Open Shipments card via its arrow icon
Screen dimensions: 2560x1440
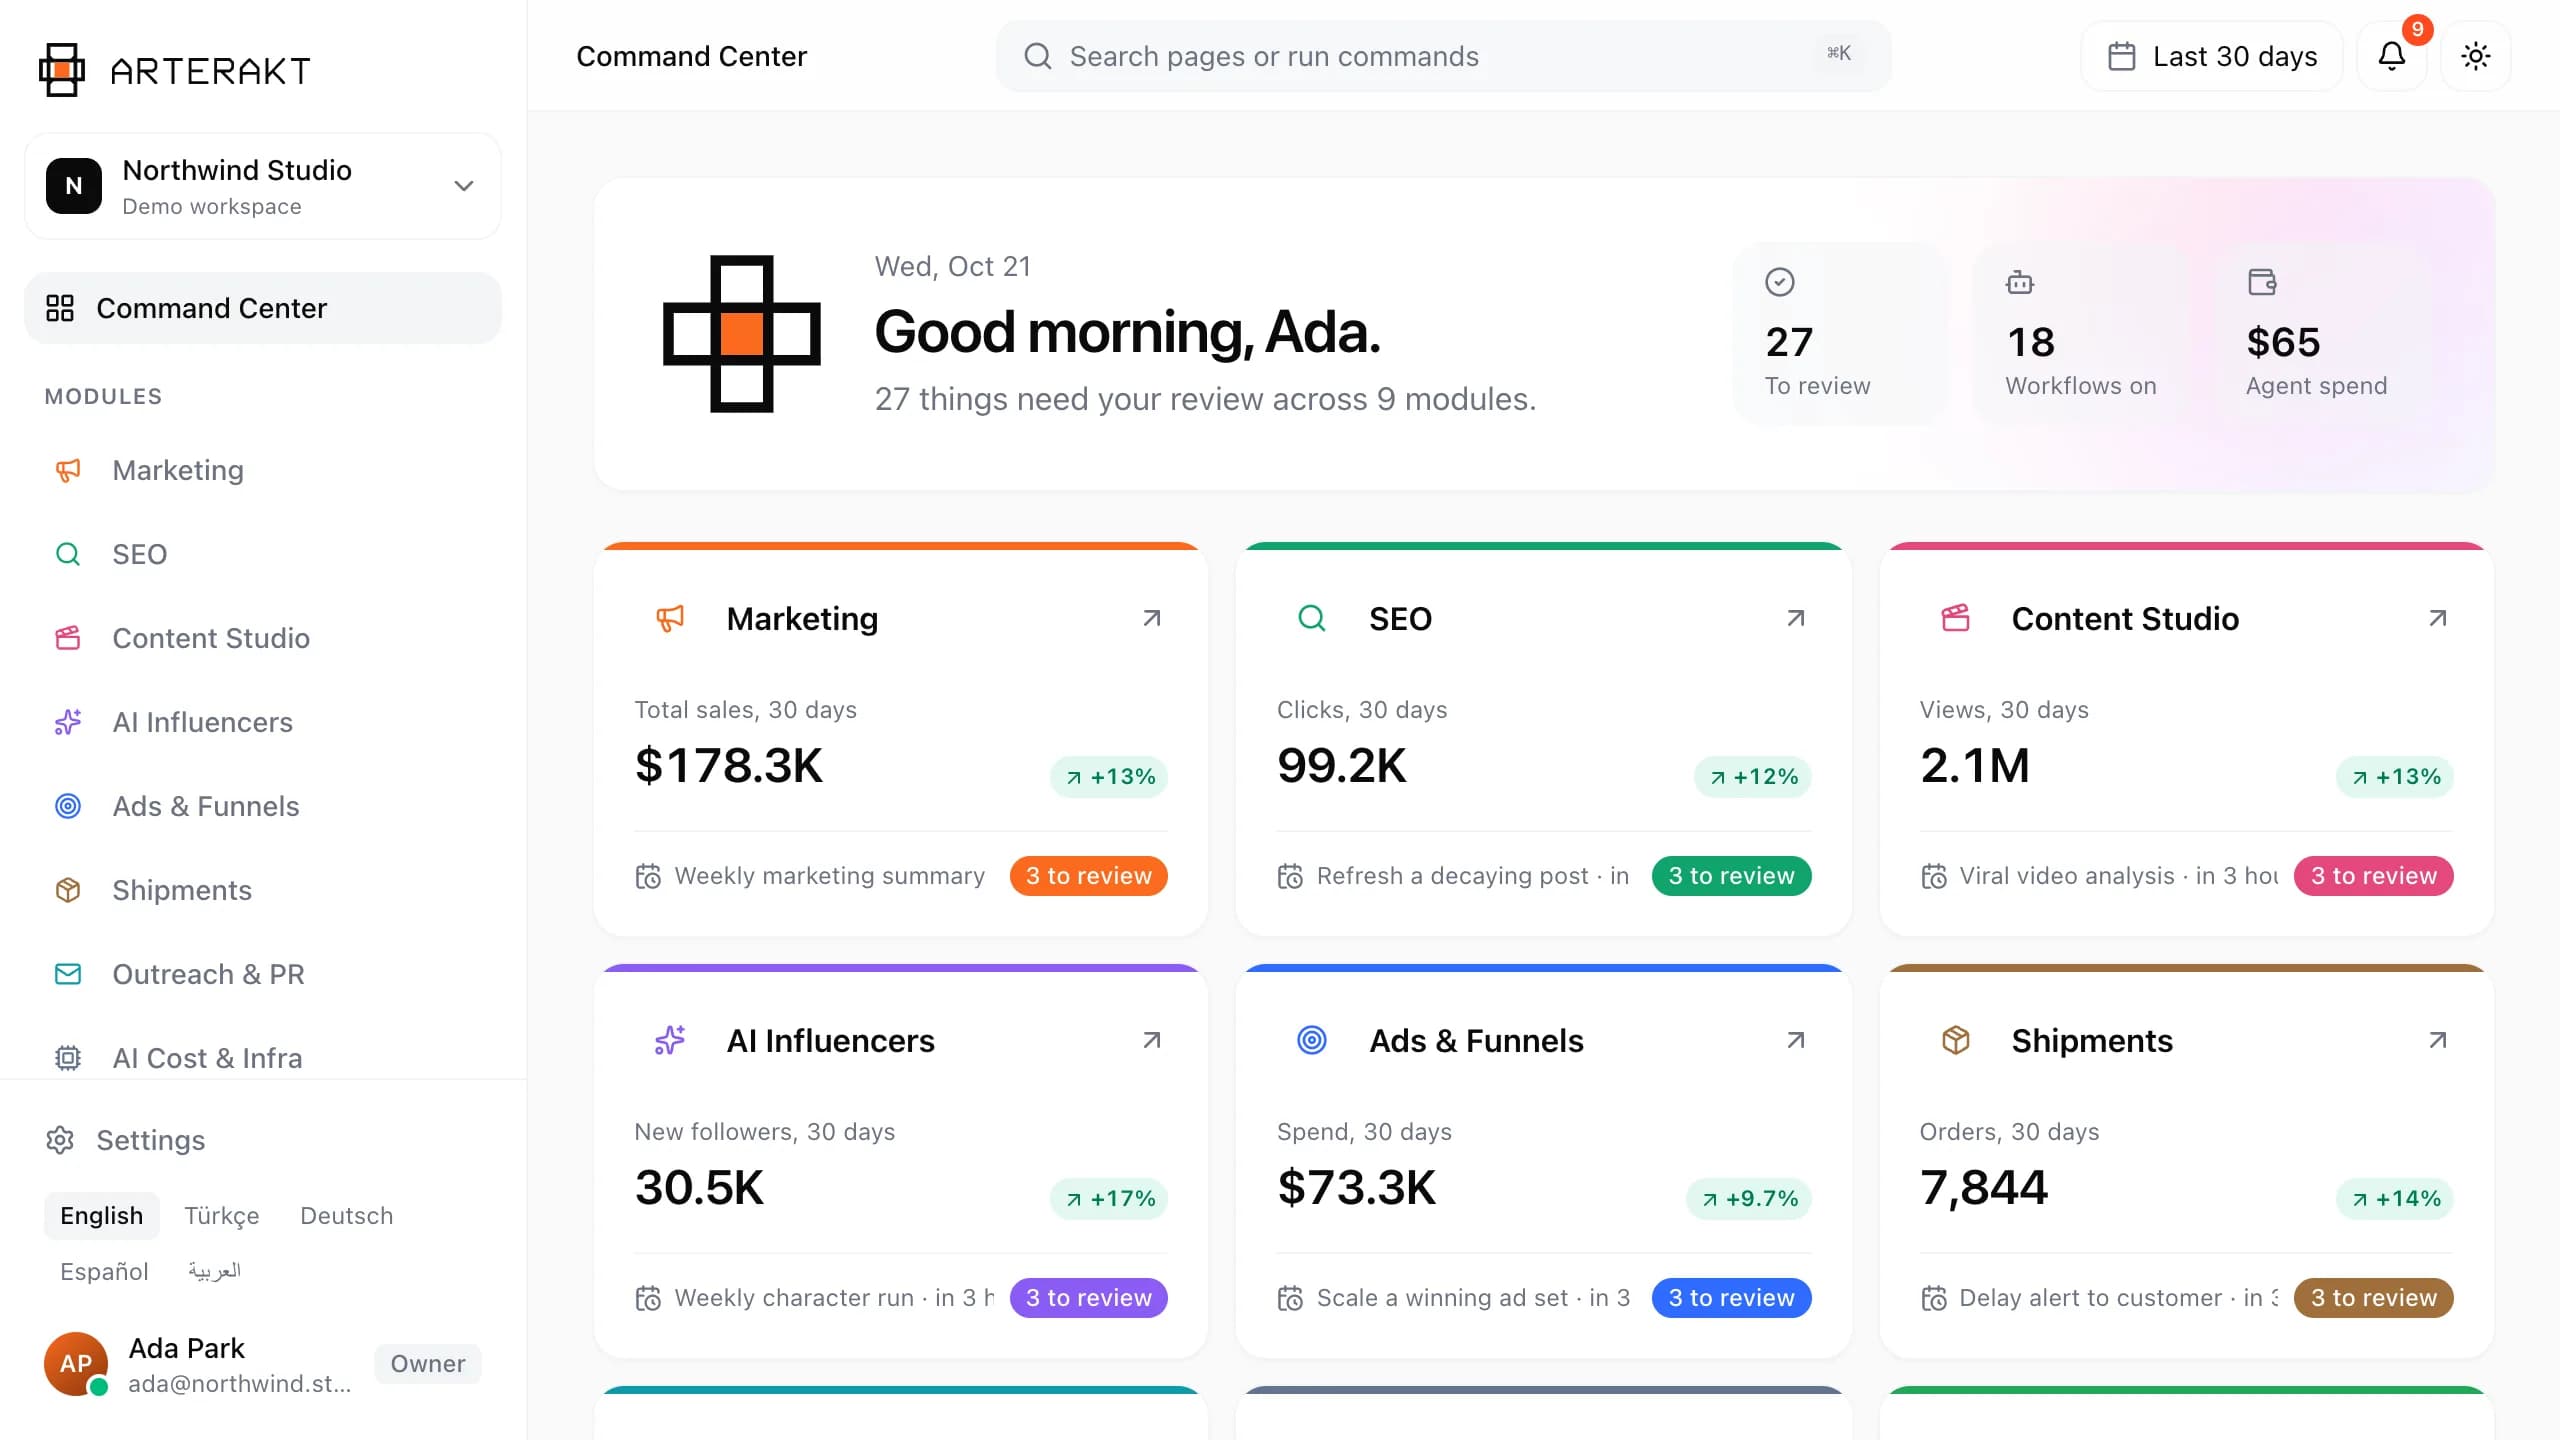2438,1040
